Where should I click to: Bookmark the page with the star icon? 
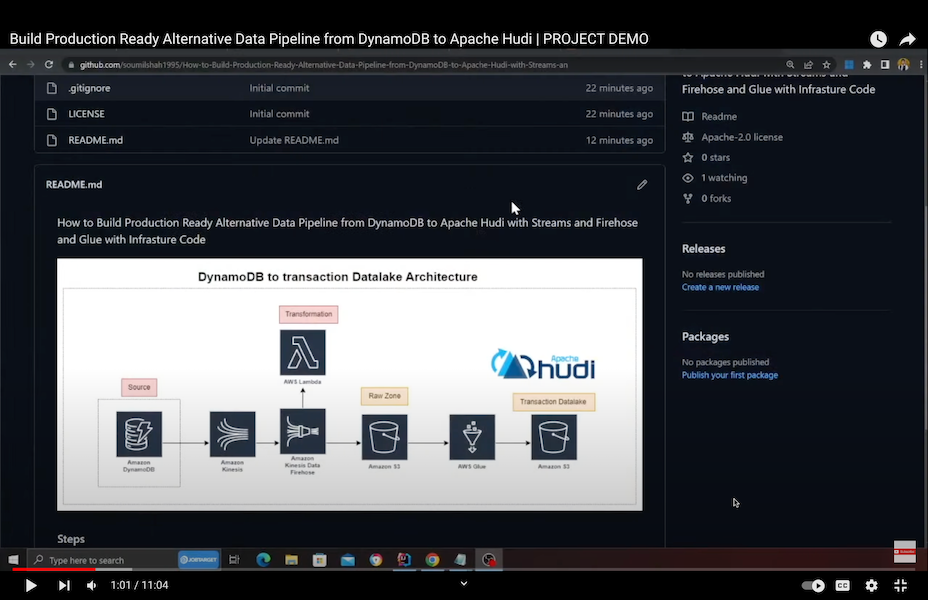(x=826, y=65)
